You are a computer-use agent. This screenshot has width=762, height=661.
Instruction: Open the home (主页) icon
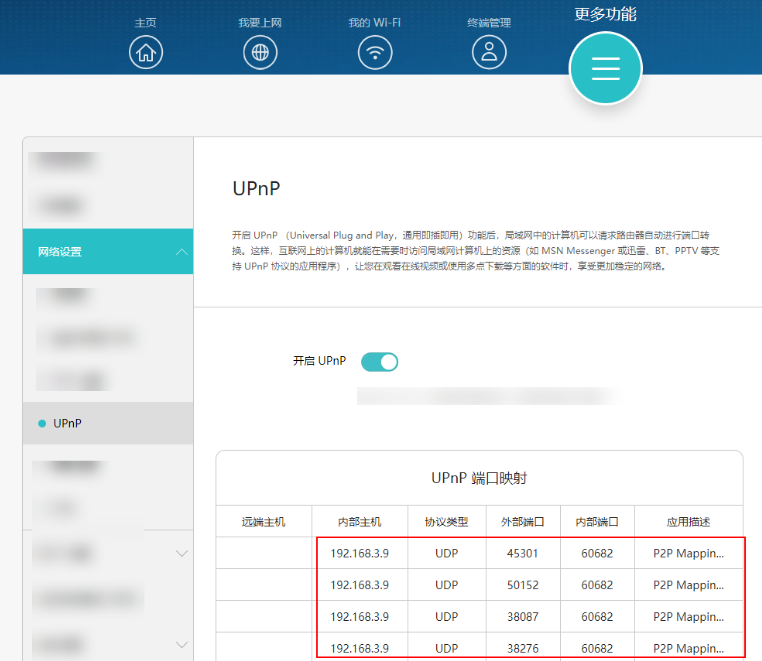(146, 52)
